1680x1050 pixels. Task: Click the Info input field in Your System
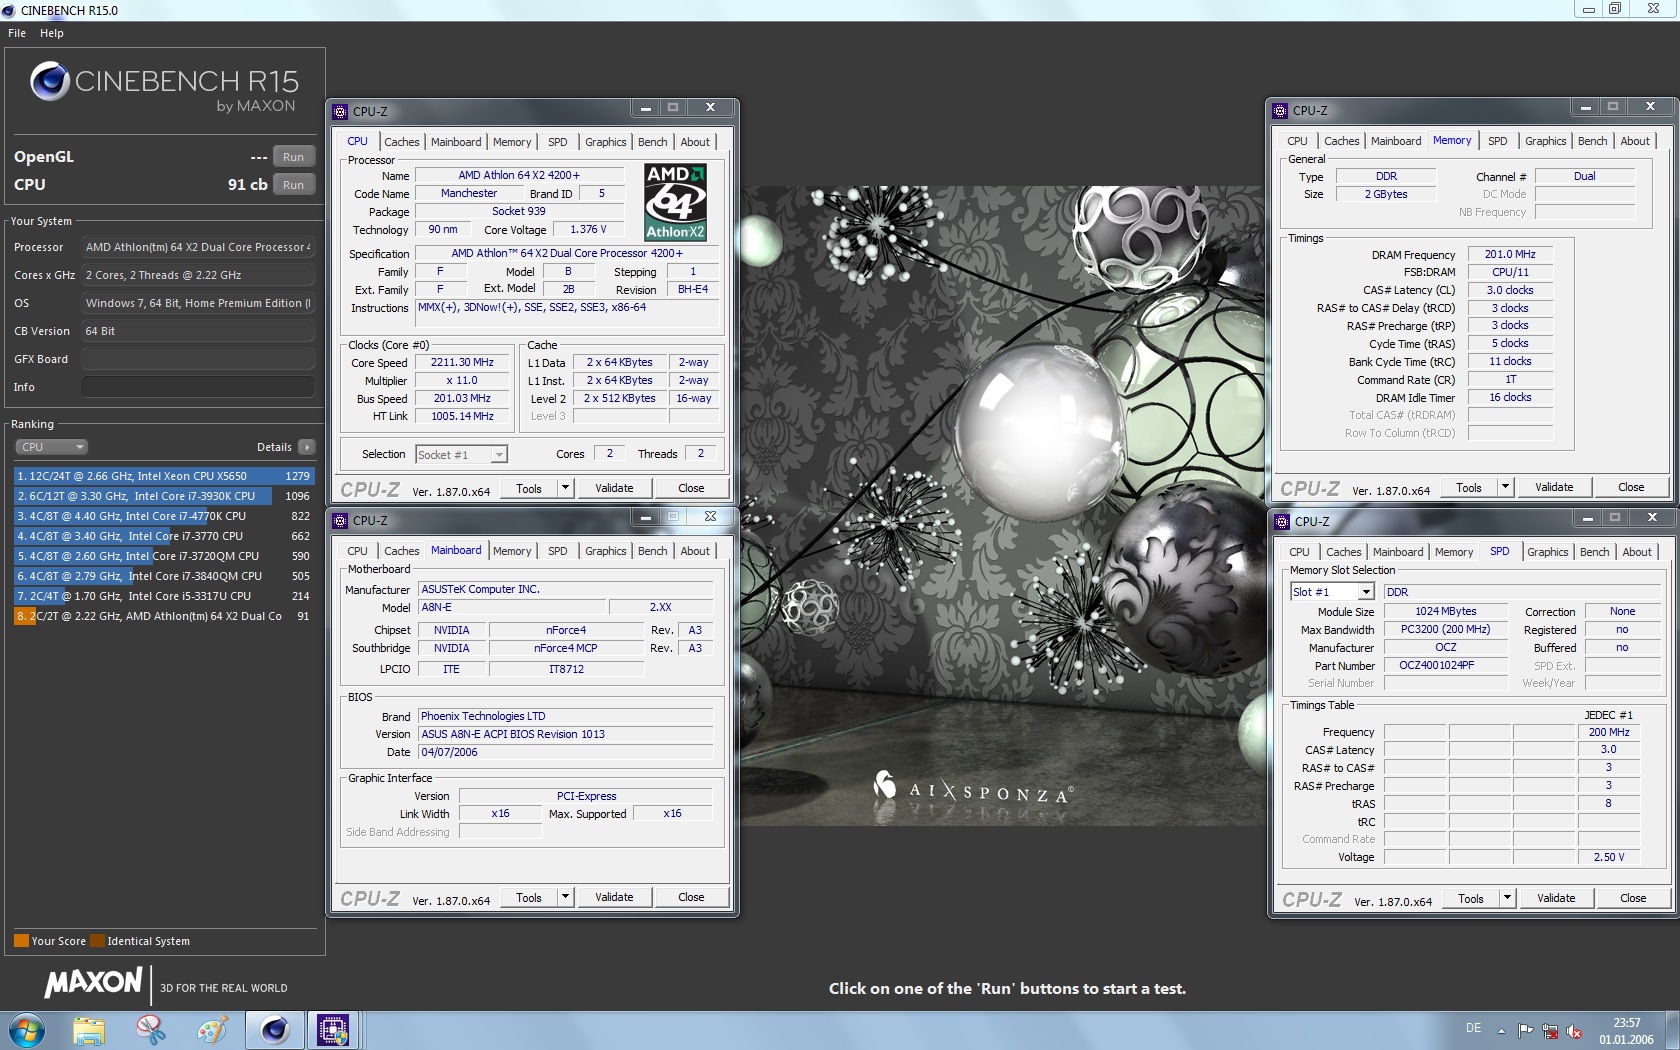coord(198,387)
